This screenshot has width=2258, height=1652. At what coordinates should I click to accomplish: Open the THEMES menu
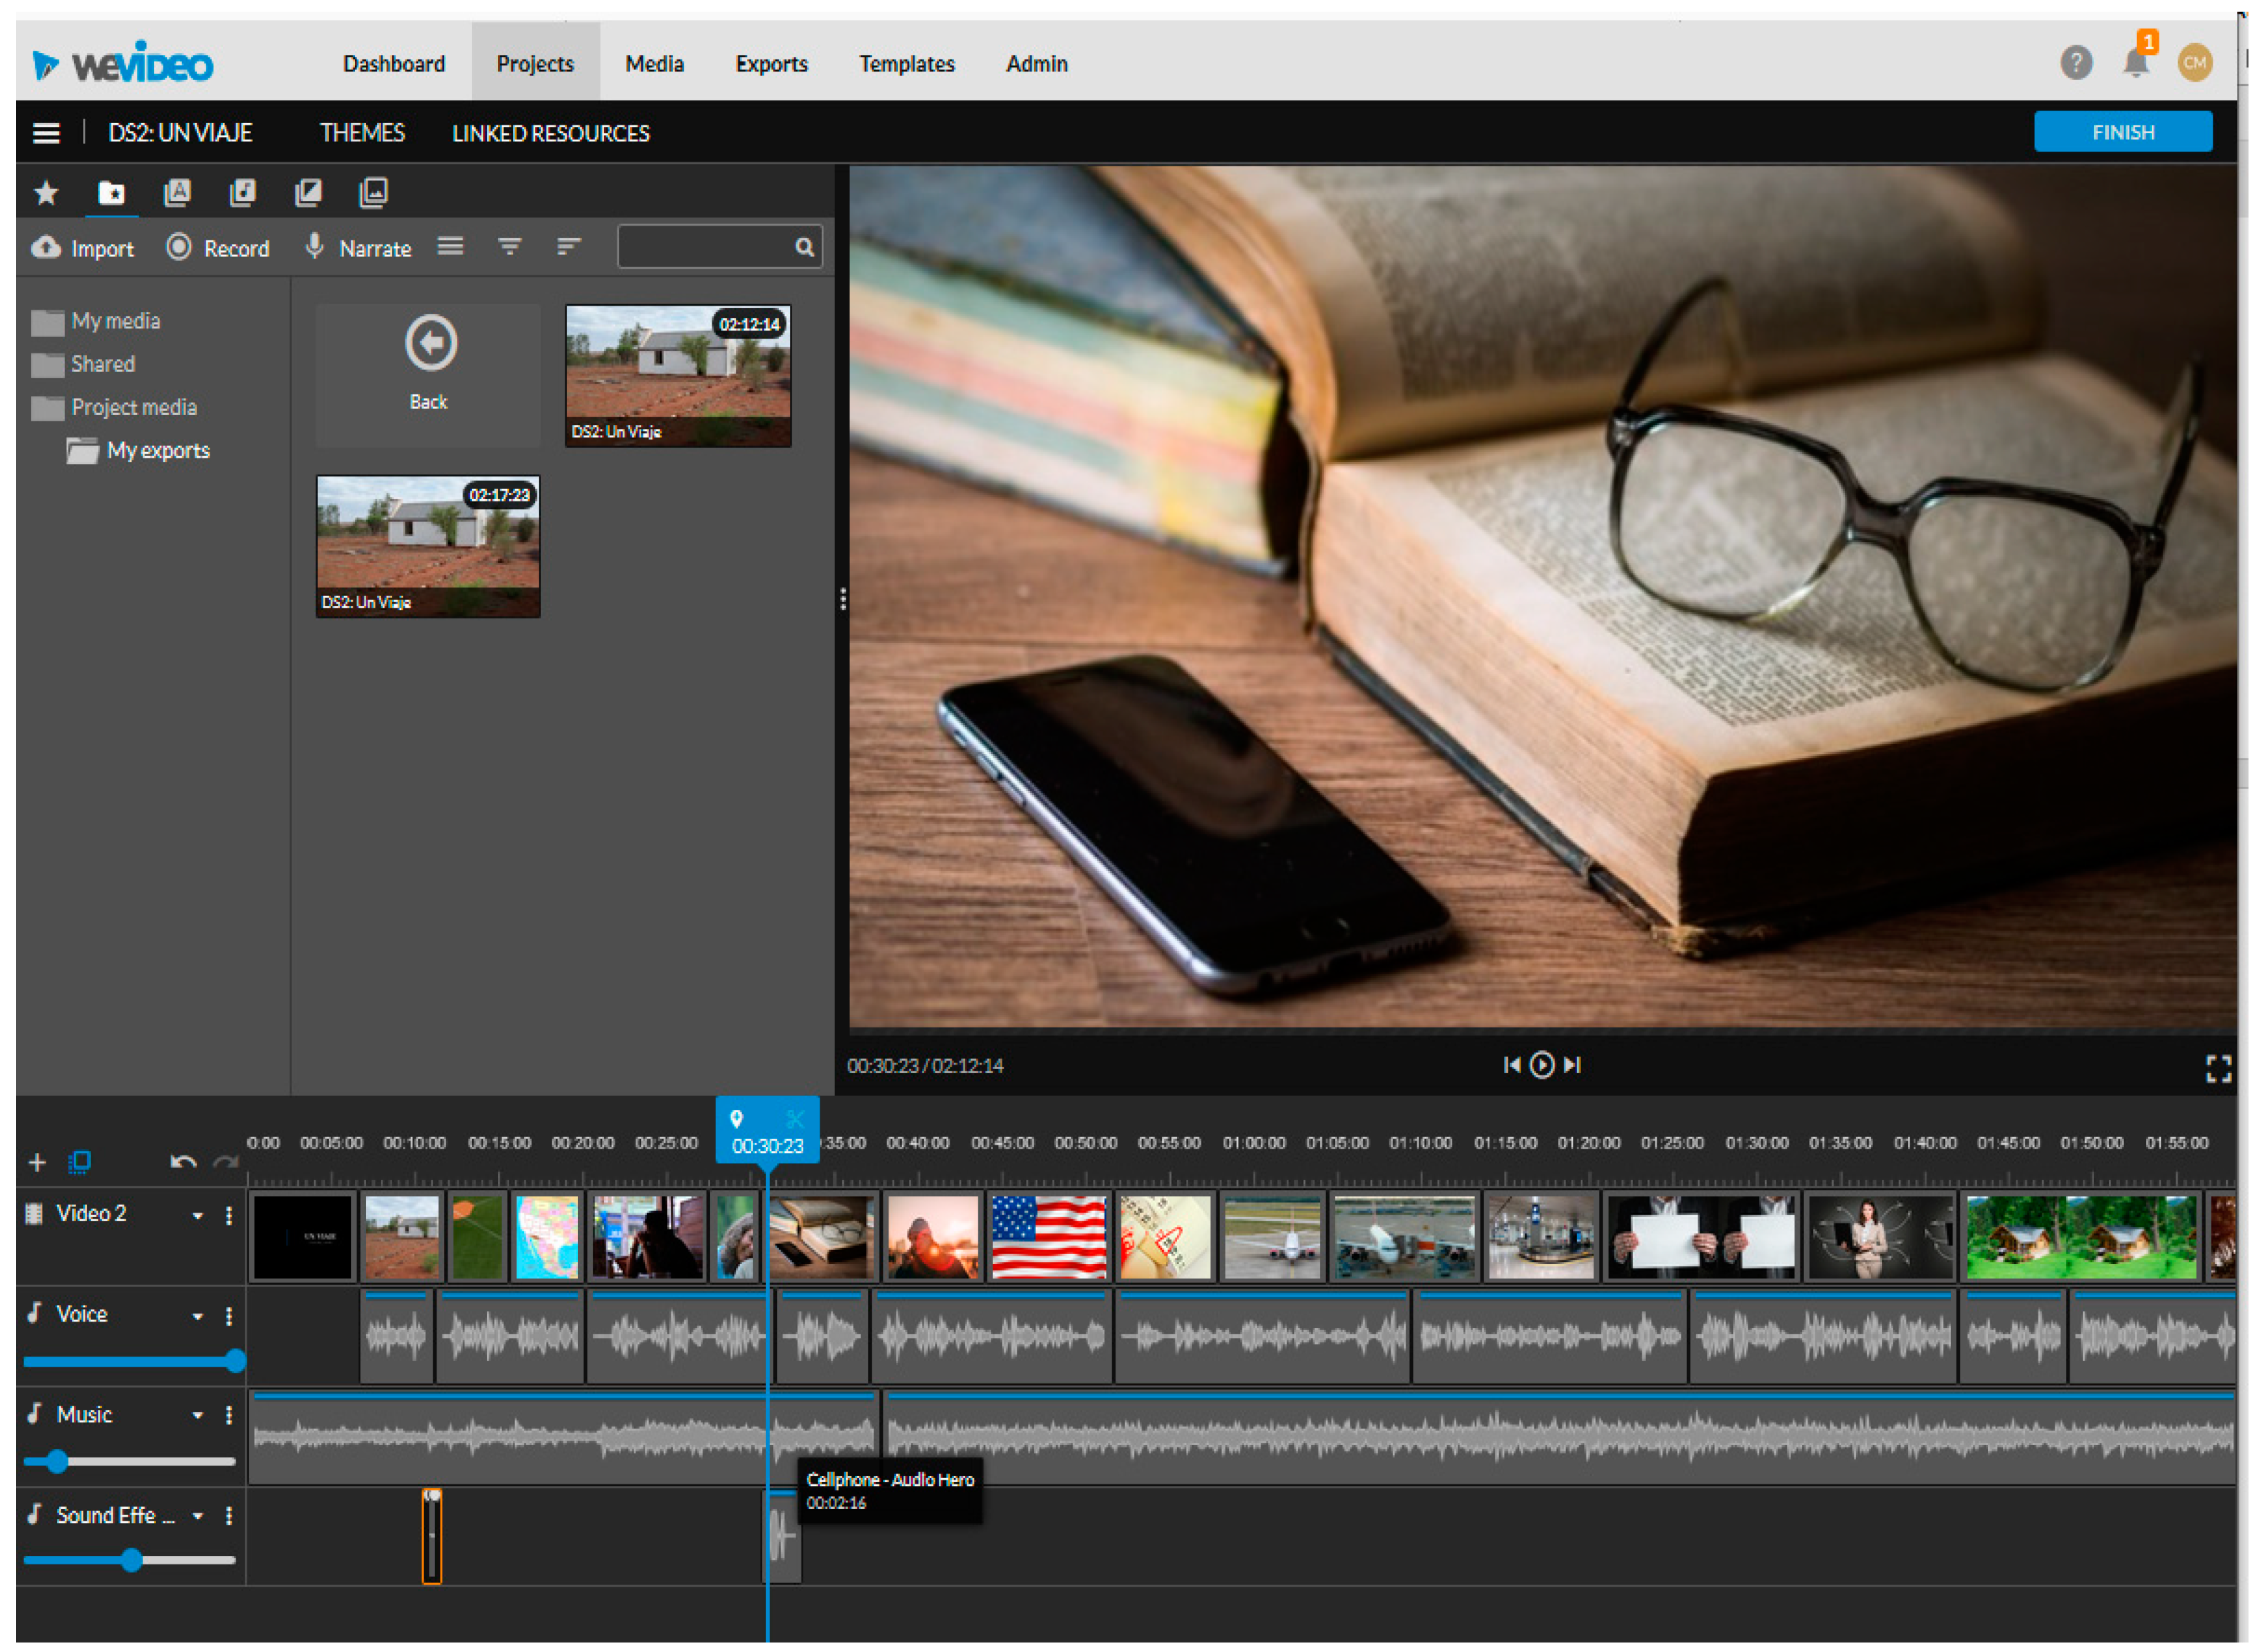[362, 133]
